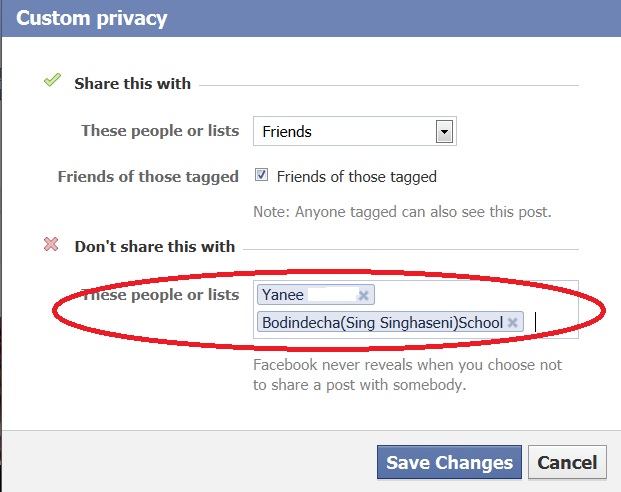The width and height of the screenshot is (621, 492).
Task: Click the checkbox label text Friends of those tagged
Action: [356, 177]
